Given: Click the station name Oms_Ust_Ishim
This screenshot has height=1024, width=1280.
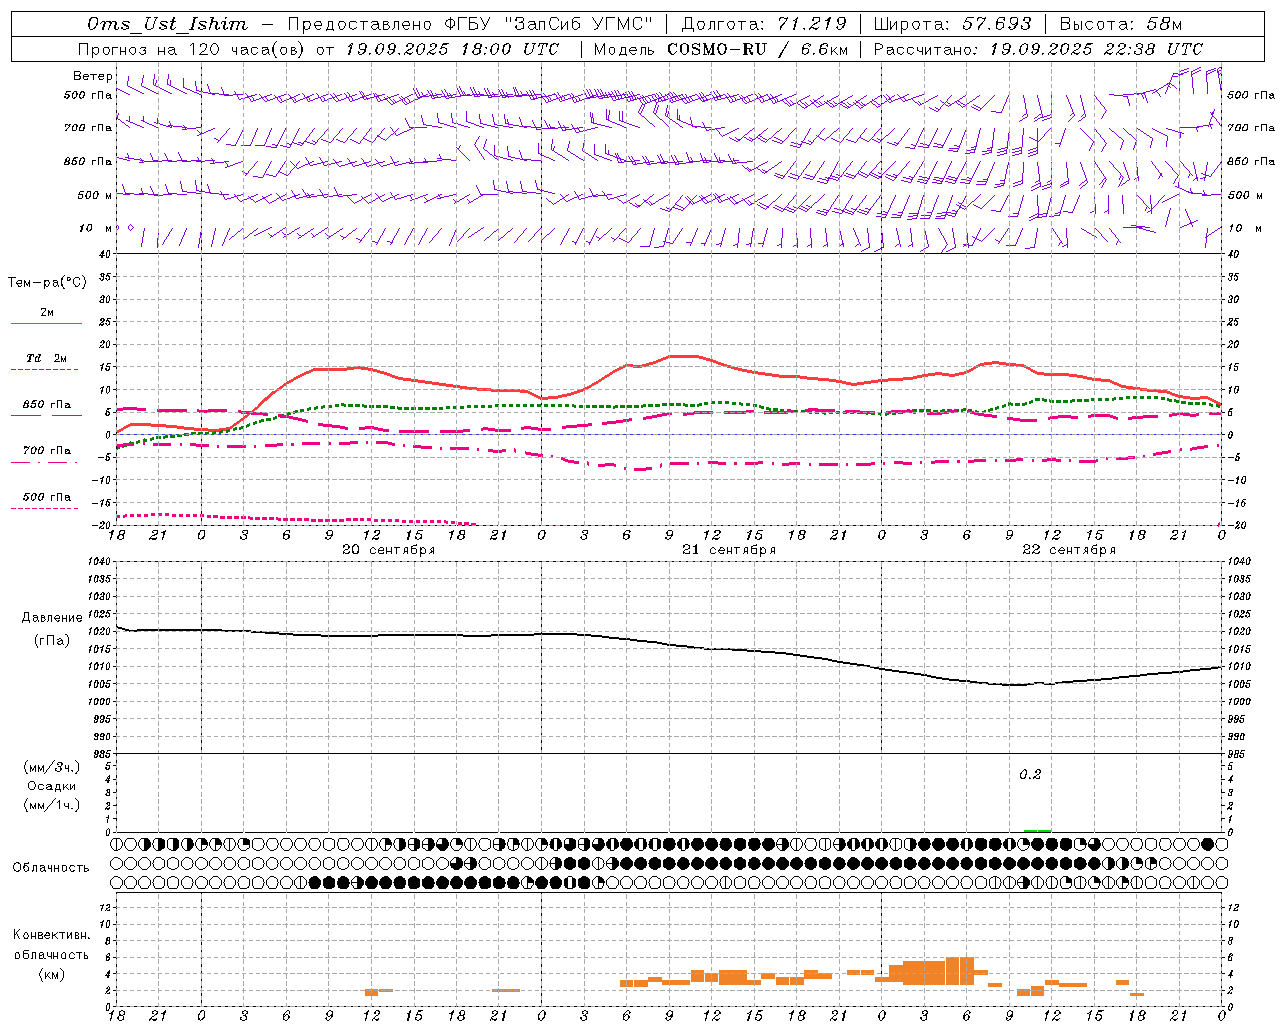Looking at the screenshot, I should pyautogui.click(x=167, y=24).
